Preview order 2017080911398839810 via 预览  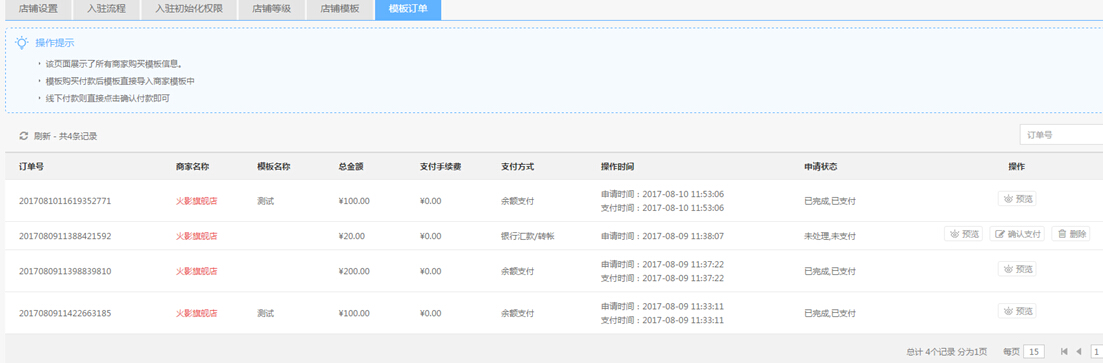(1016, 269)
